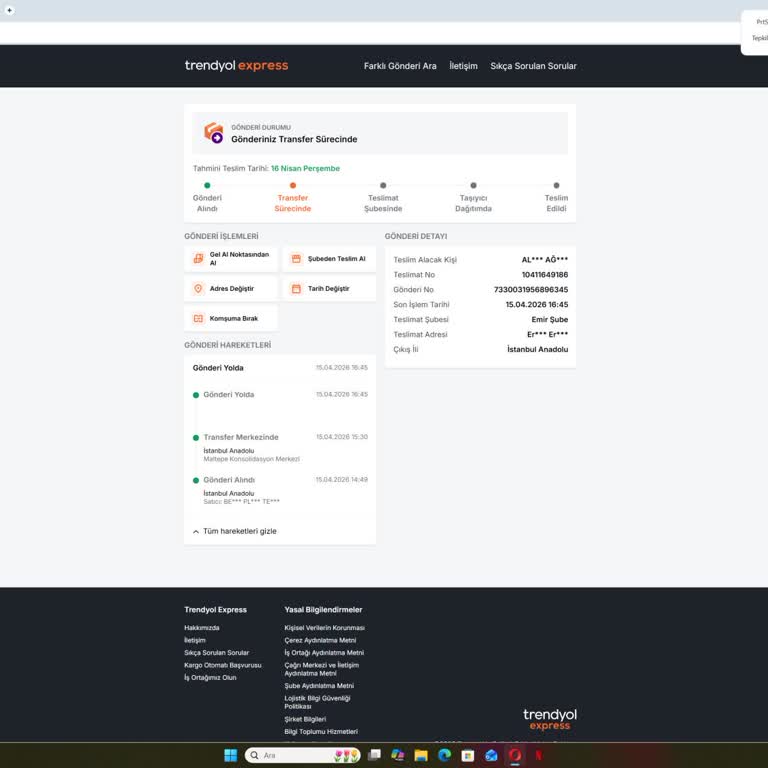Viewport: 768px width, 768px height.
Task: Click the trendyol express footer logo
Action: pyautogui.click(x=550, y=719)
